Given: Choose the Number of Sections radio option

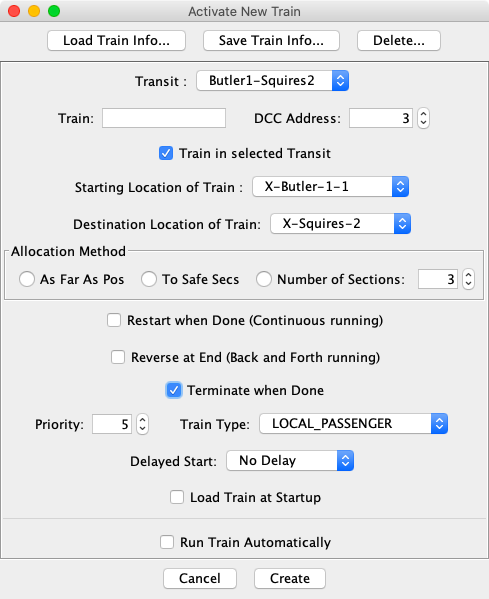Looking at the screenshot, I should tap(264, 279).
